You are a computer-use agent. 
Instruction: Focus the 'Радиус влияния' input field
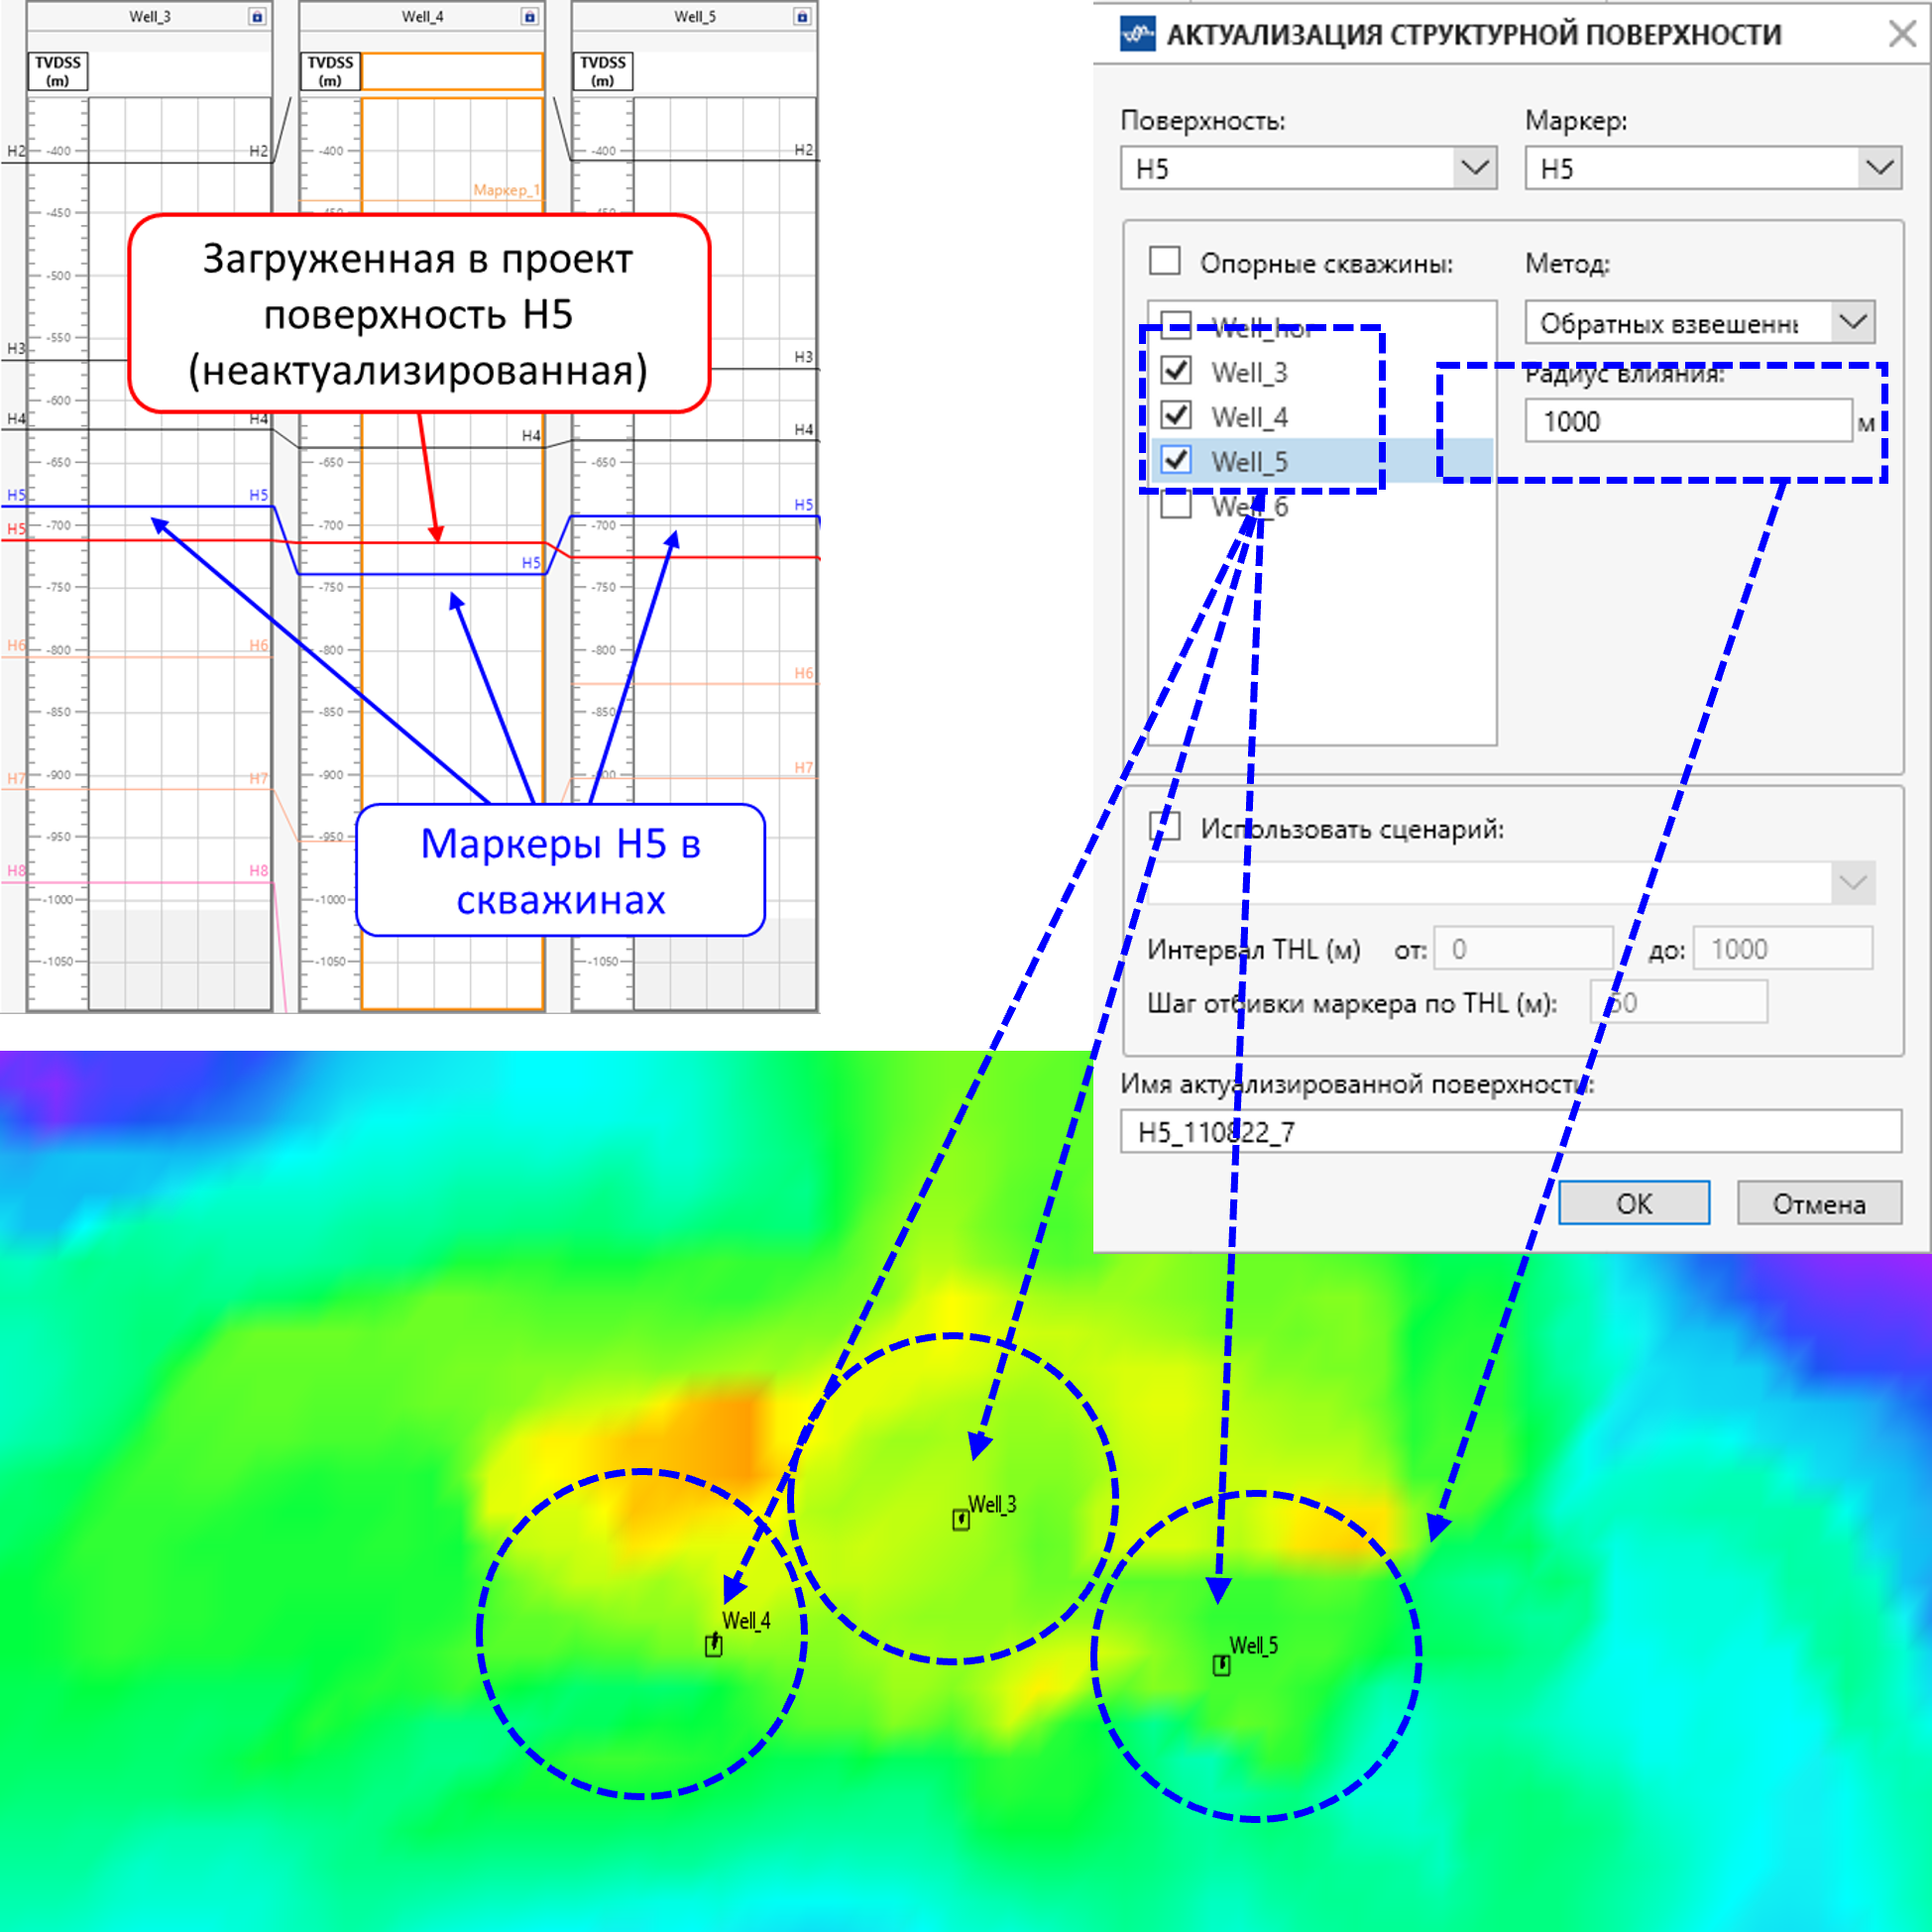(1688, 421)
